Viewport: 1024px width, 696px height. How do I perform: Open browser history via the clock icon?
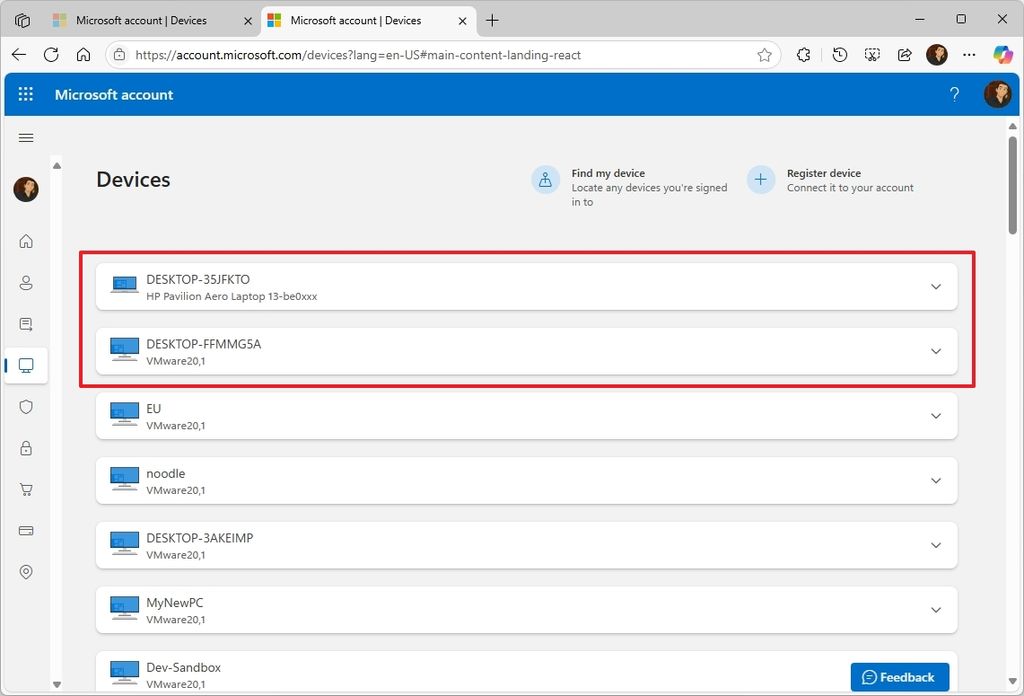[x=840, y=55]
